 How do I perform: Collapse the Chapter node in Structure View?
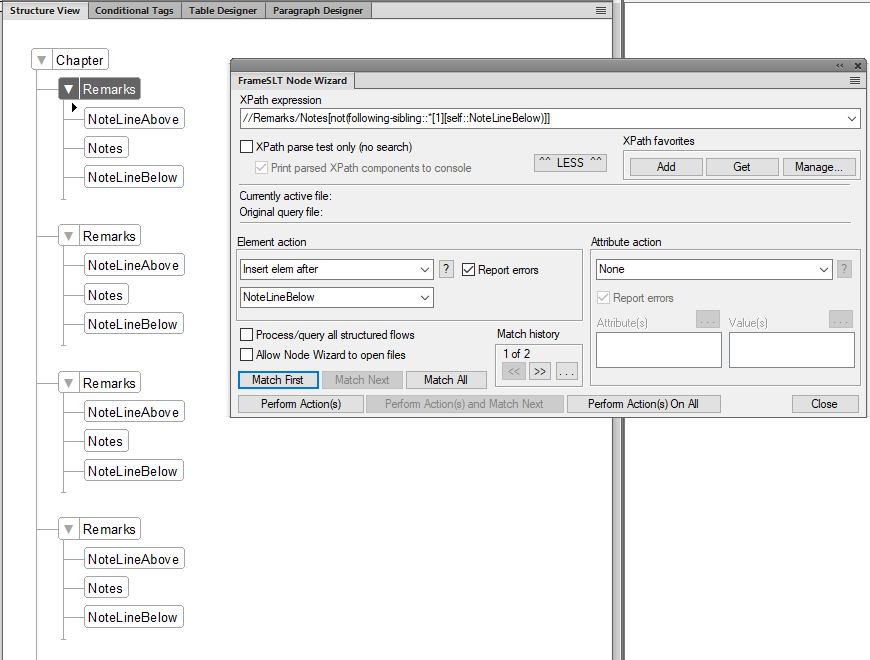click(x=40, y=59)
